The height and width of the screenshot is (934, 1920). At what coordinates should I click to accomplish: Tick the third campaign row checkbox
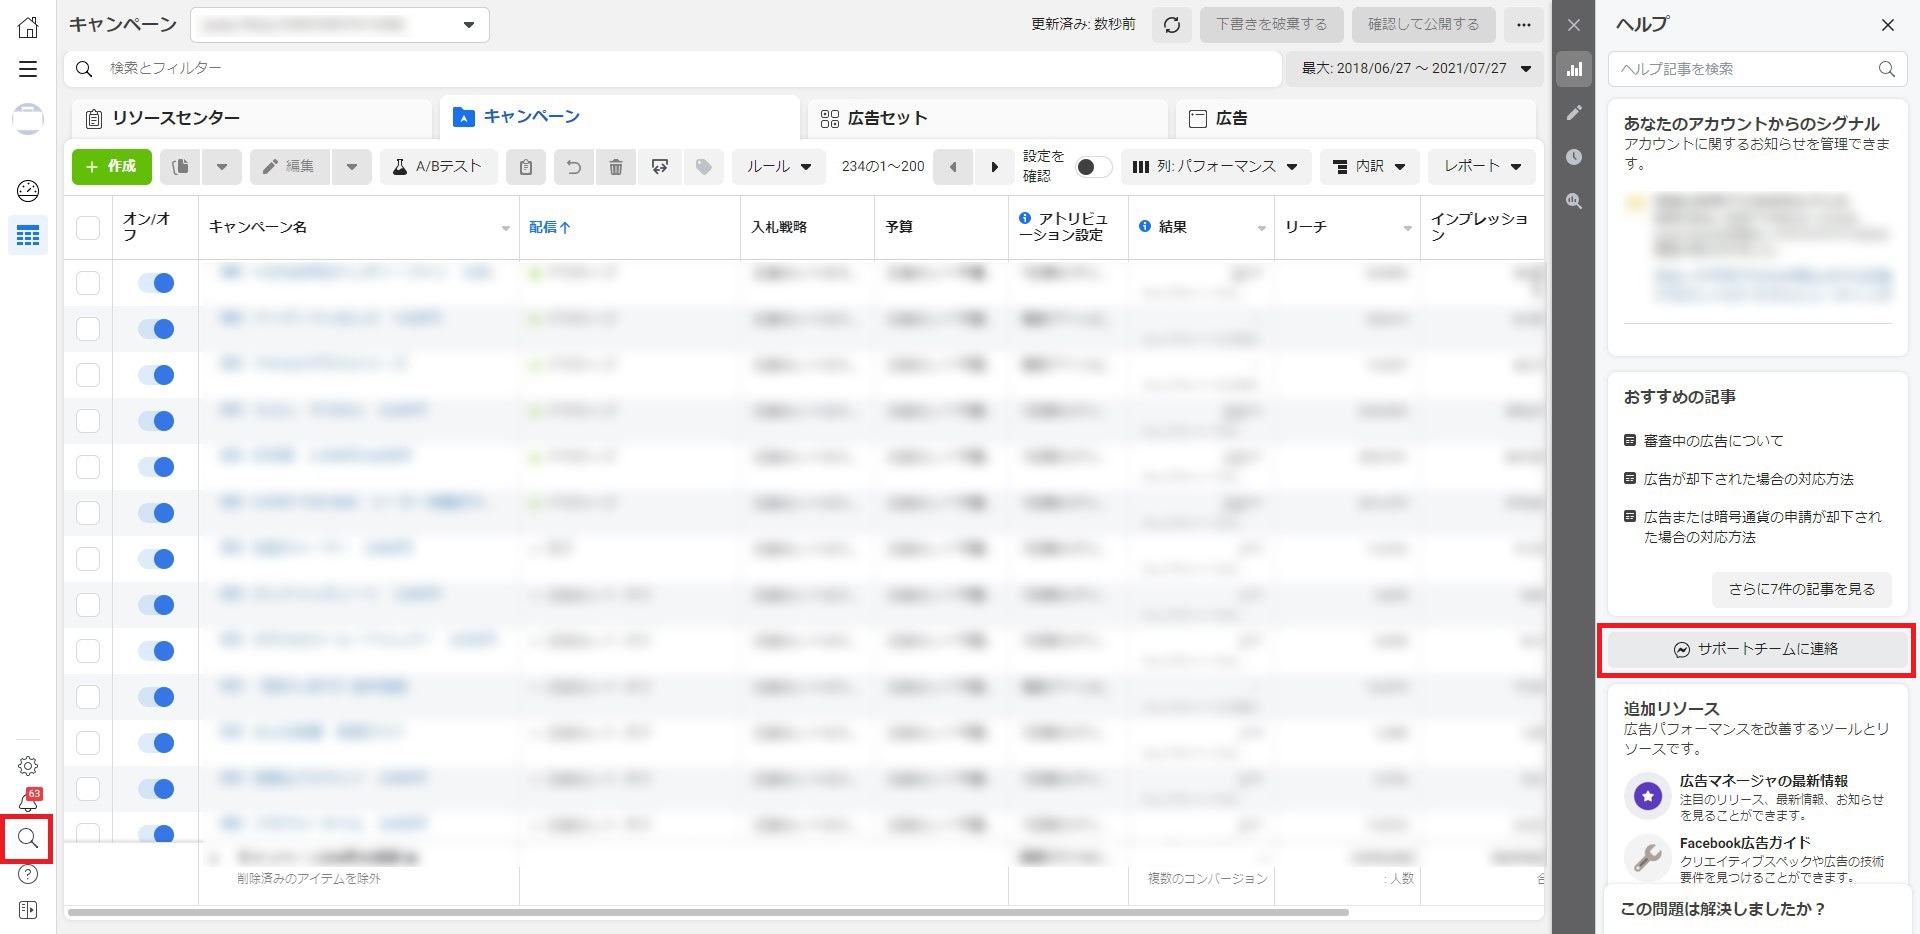88,375
